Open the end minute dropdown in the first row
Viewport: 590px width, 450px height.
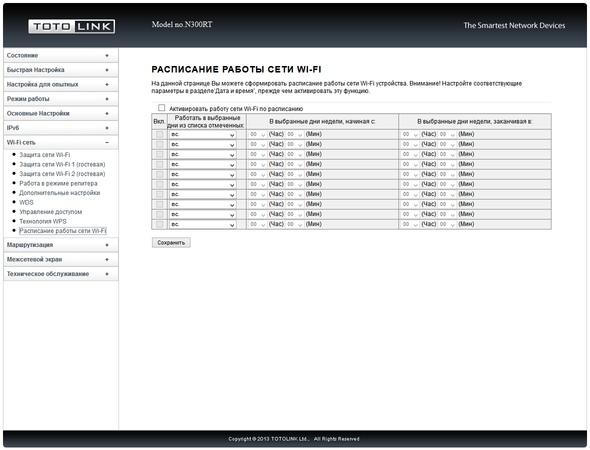[447, 134]
